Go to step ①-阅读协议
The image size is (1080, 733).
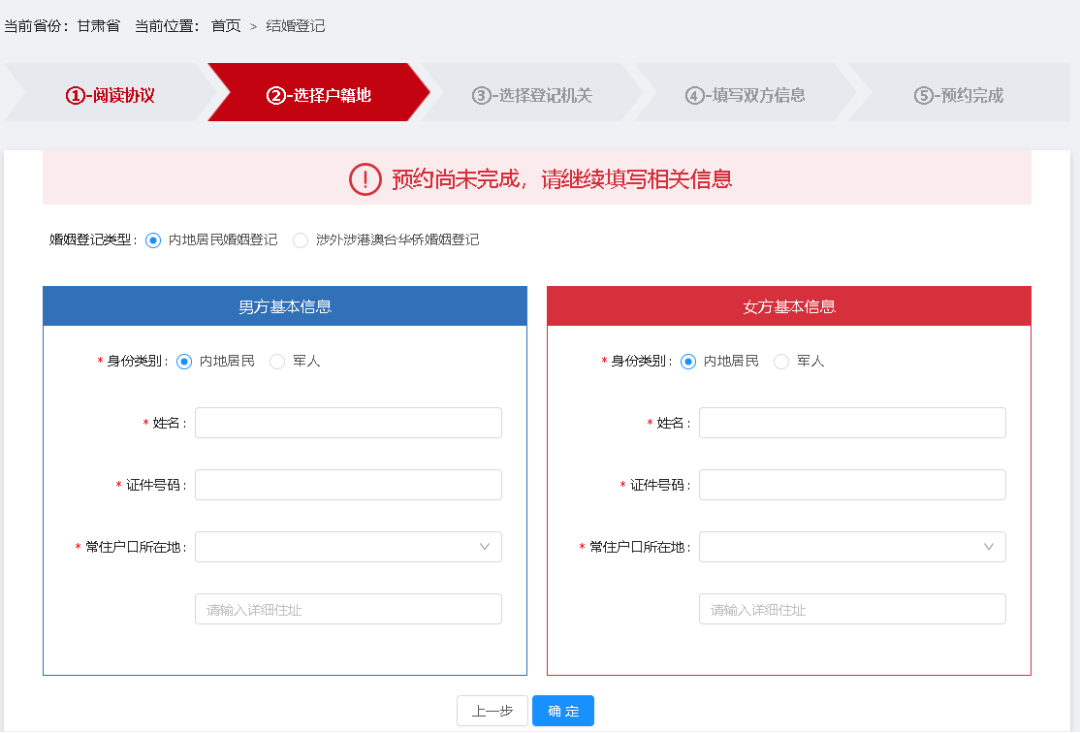[x=110, y=95]
